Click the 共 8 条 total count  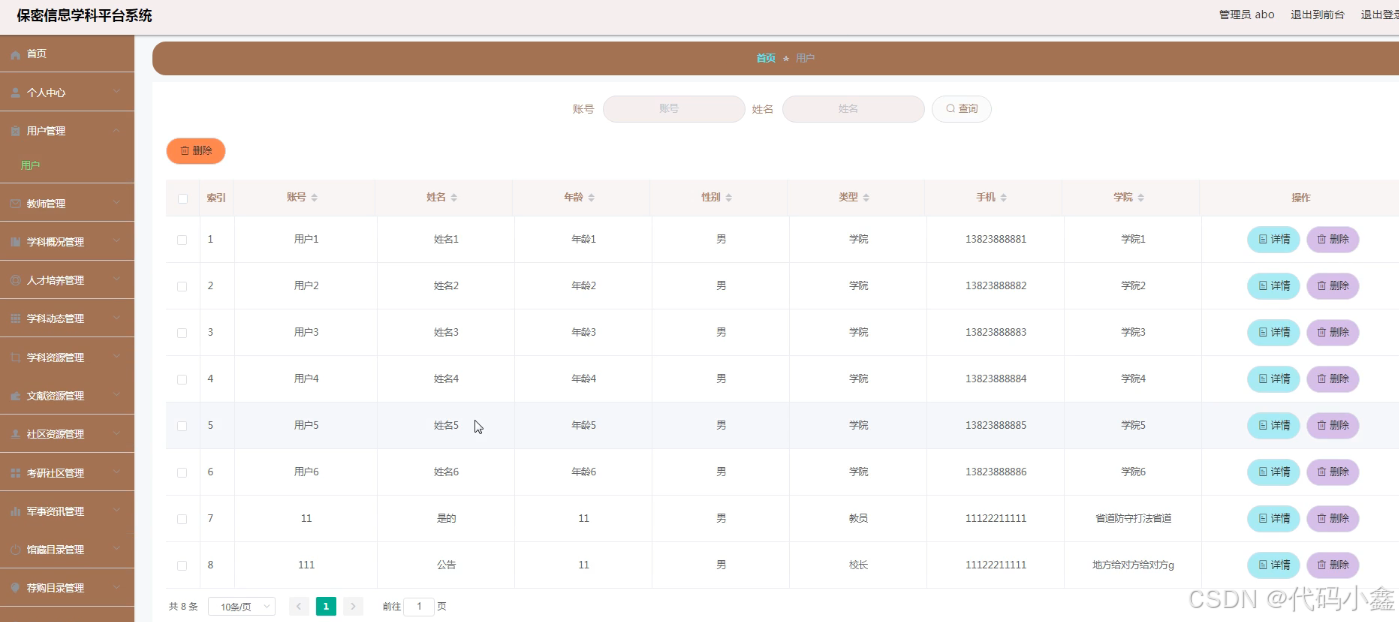pos(183,606)
